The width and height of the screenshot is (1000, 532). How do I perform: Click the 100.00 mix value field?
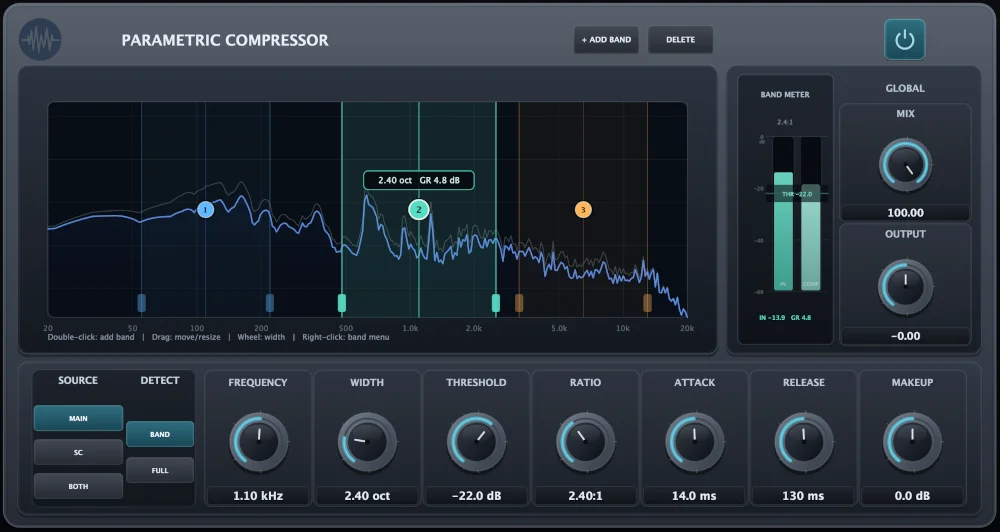(905, 212)
